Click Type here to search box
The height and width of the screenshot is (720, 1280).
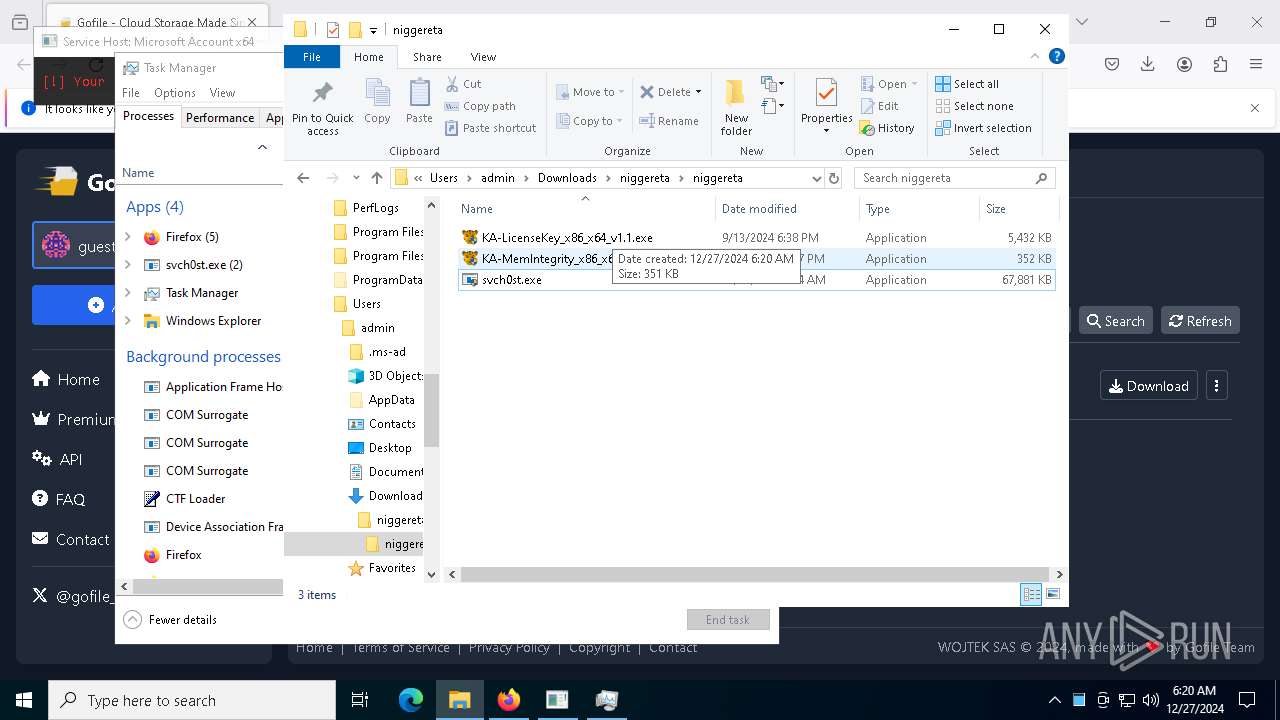192,700
